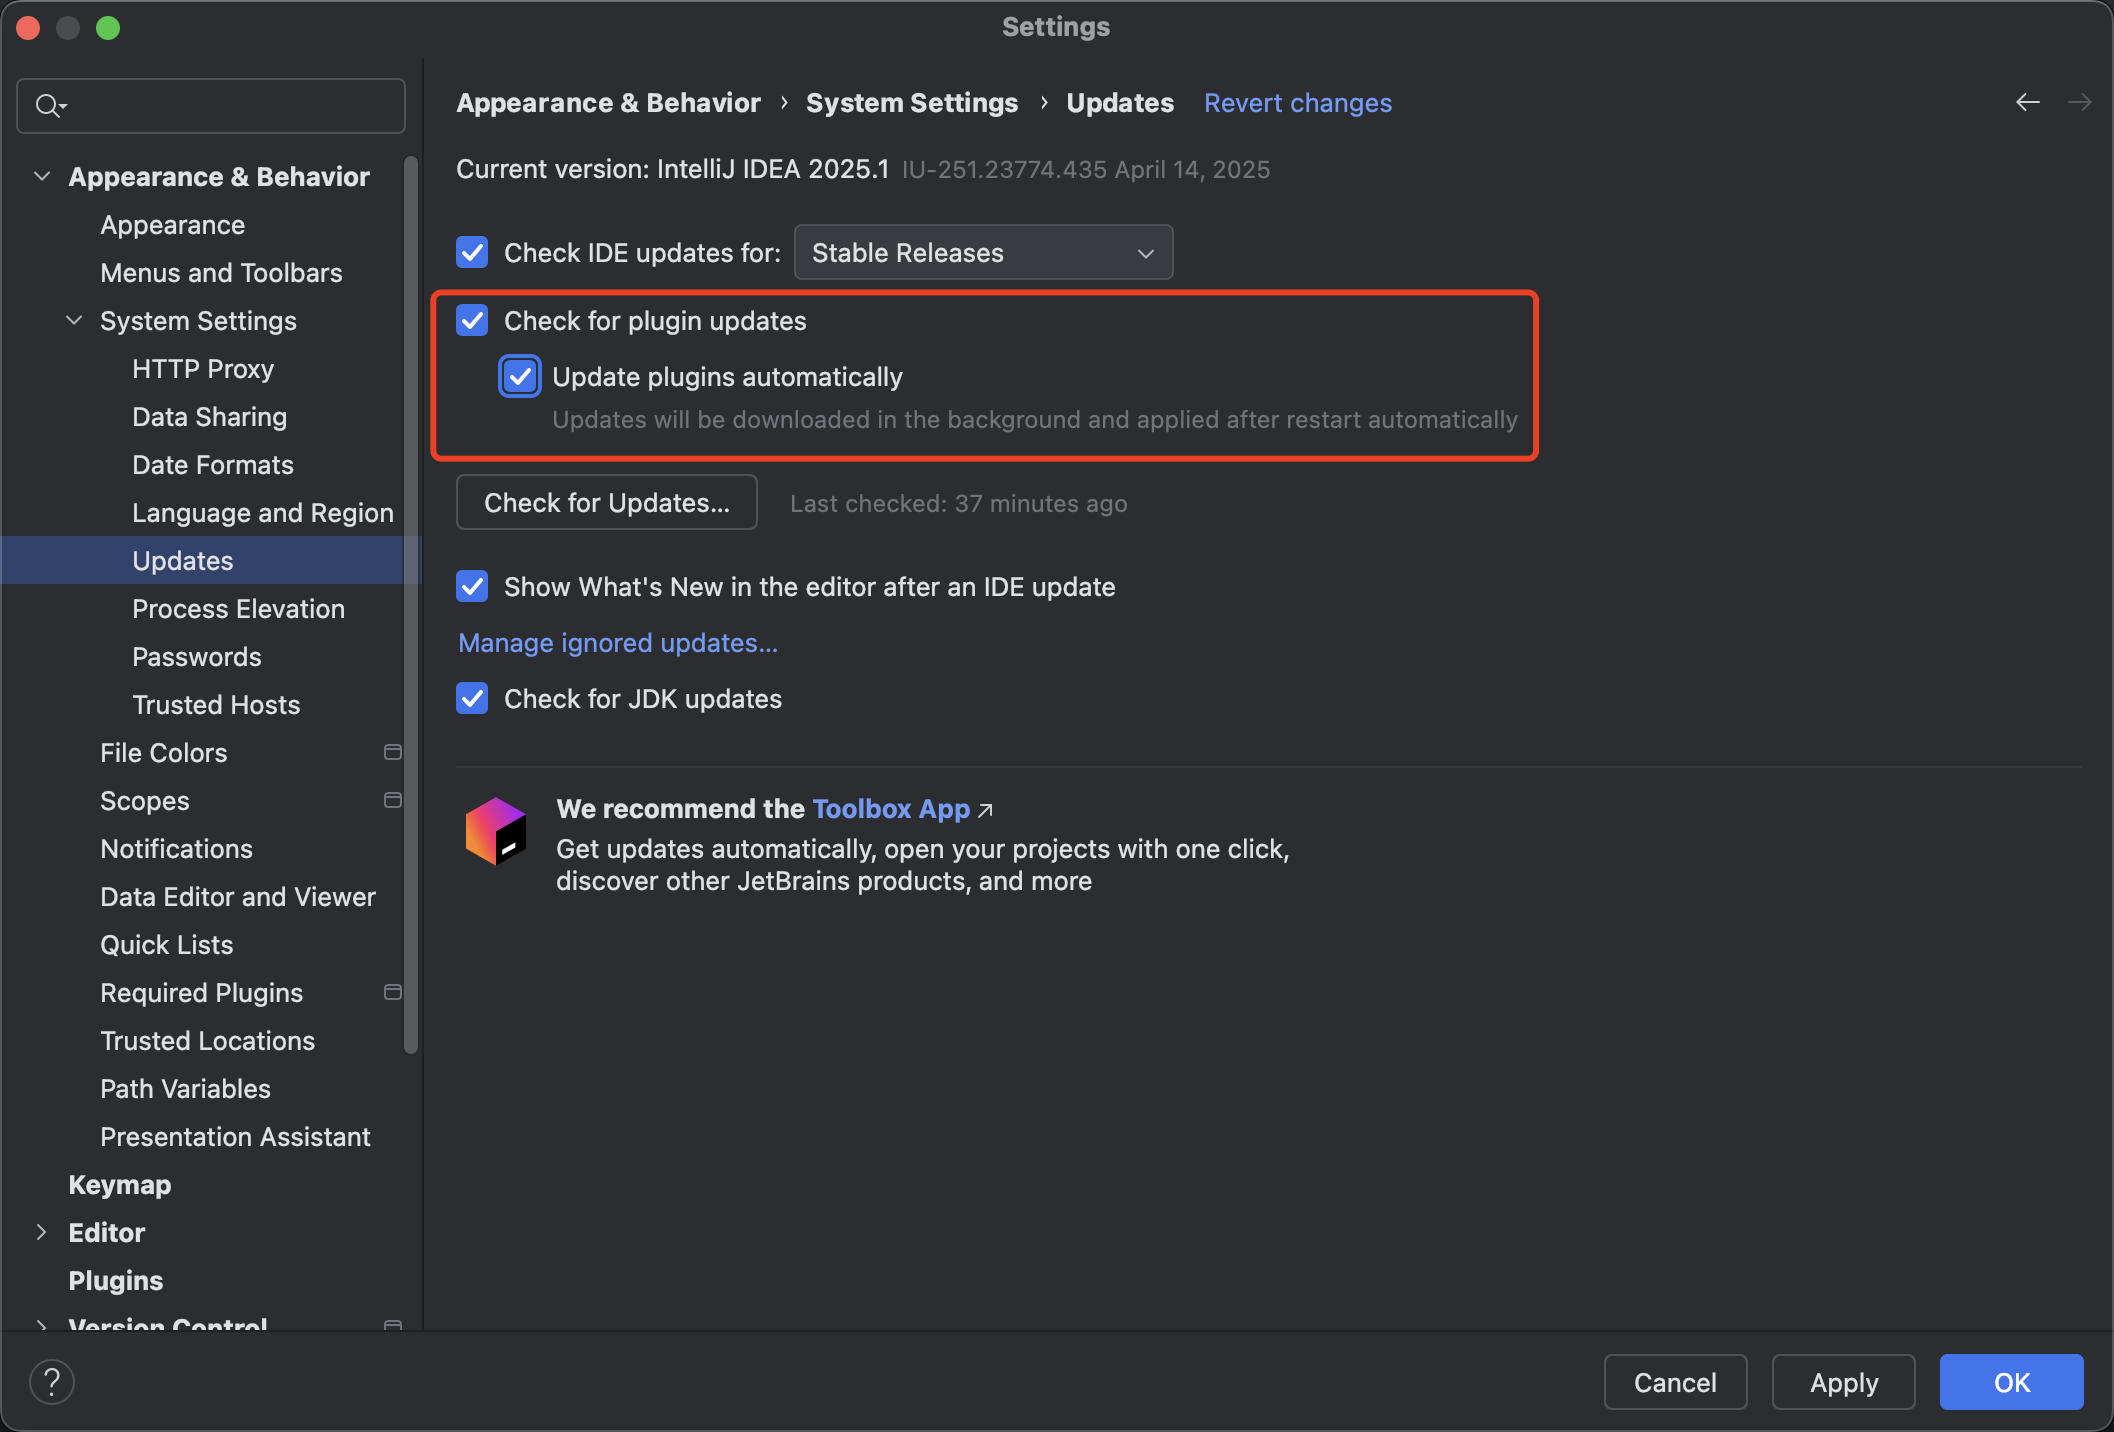
Task: Click project-level icon beside Required Plugins
Action: point(393,992)
